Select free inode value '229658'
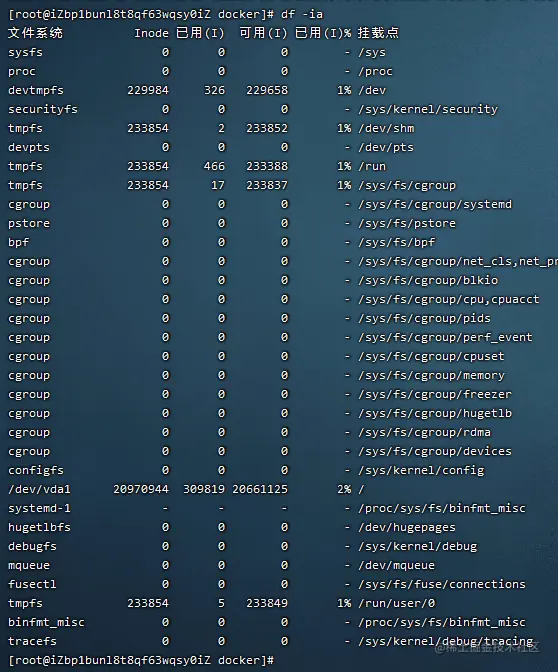Image resolution: width=558 pixels, height=672 pixels. [x=267, y=90]
